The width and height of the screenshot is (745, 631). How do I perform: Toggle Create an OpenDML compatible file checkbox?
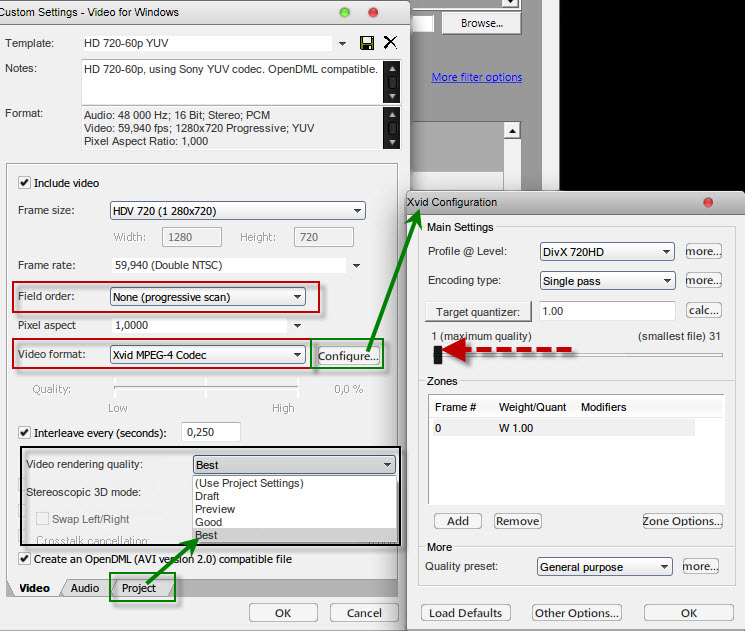pos(24,559)
